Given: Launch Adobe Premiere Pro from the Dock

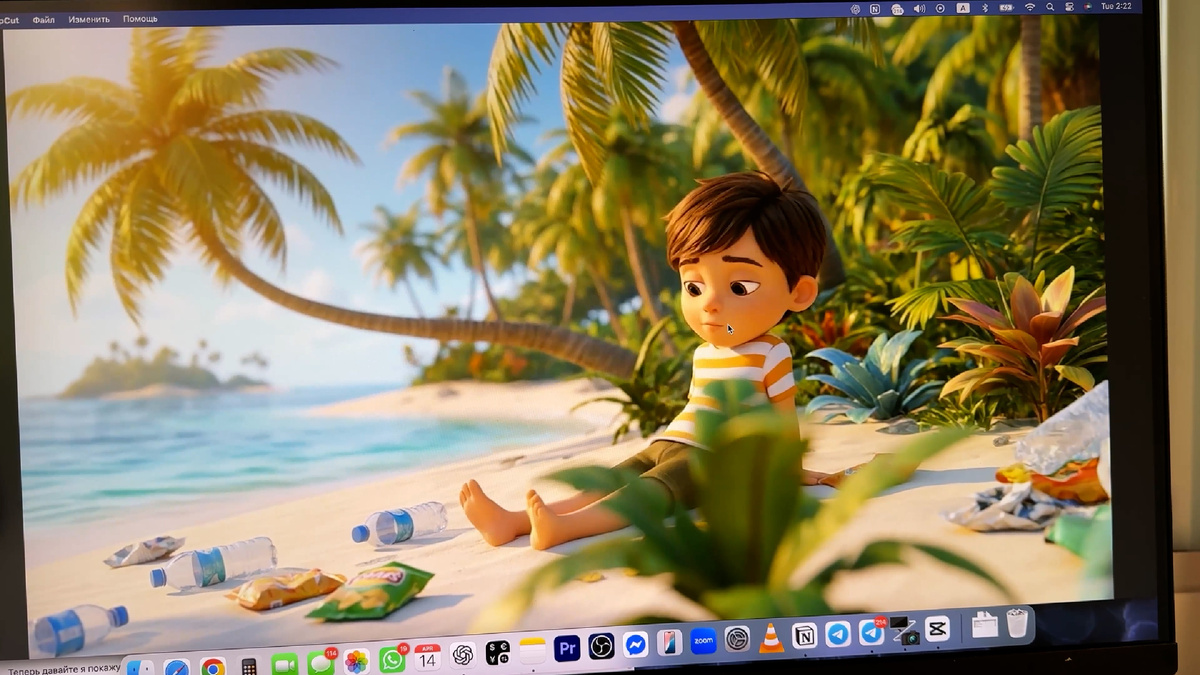Looking at the screenshot, I should [567, 648].
